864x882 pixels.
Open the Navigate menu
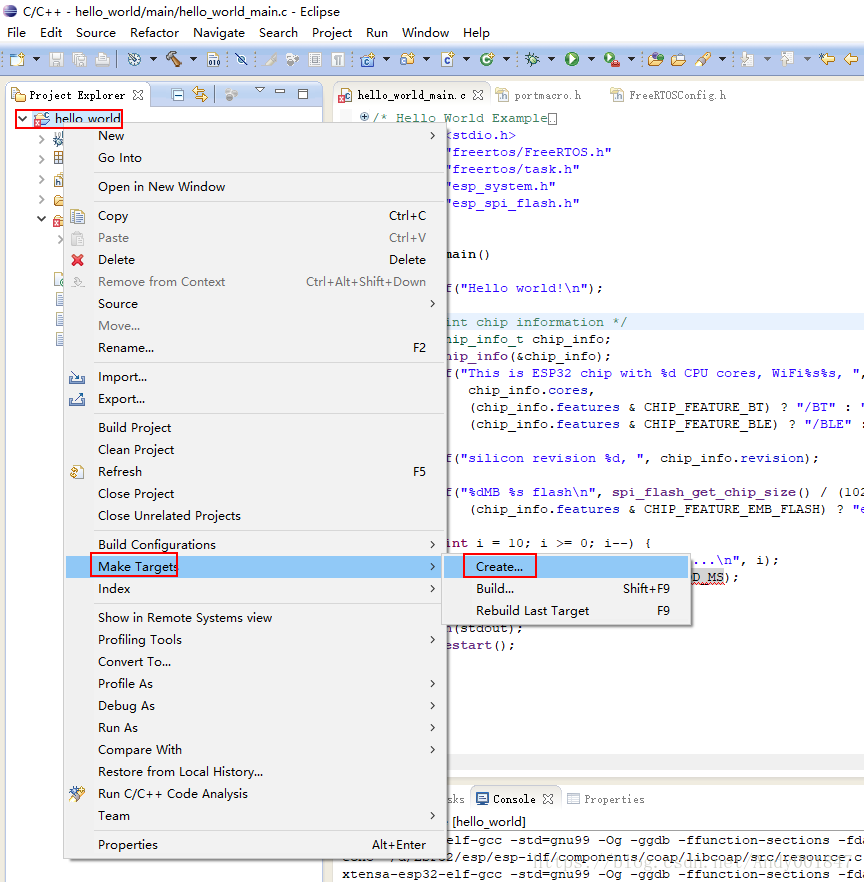coord(219,33)
